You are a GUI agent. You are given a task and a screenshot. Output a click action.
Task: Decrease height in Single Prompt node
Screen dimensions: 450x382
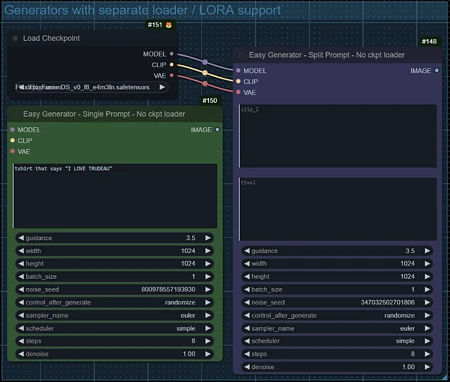point(21,264)
